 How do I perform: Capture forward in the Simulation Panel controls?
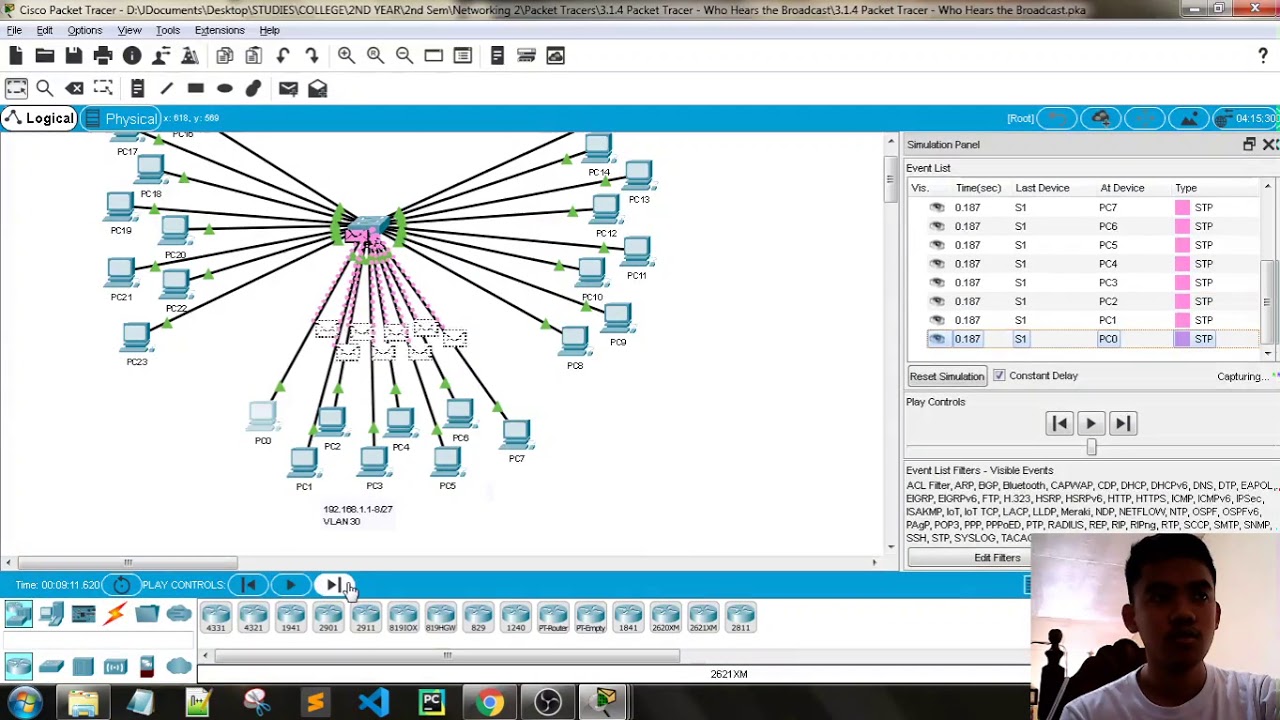tap(1122, 424)
